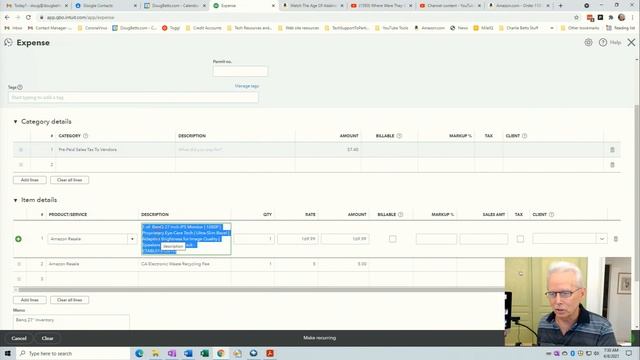Click the Rate field on item line 1
Screen dimensions: 640x360
(298, 239)
